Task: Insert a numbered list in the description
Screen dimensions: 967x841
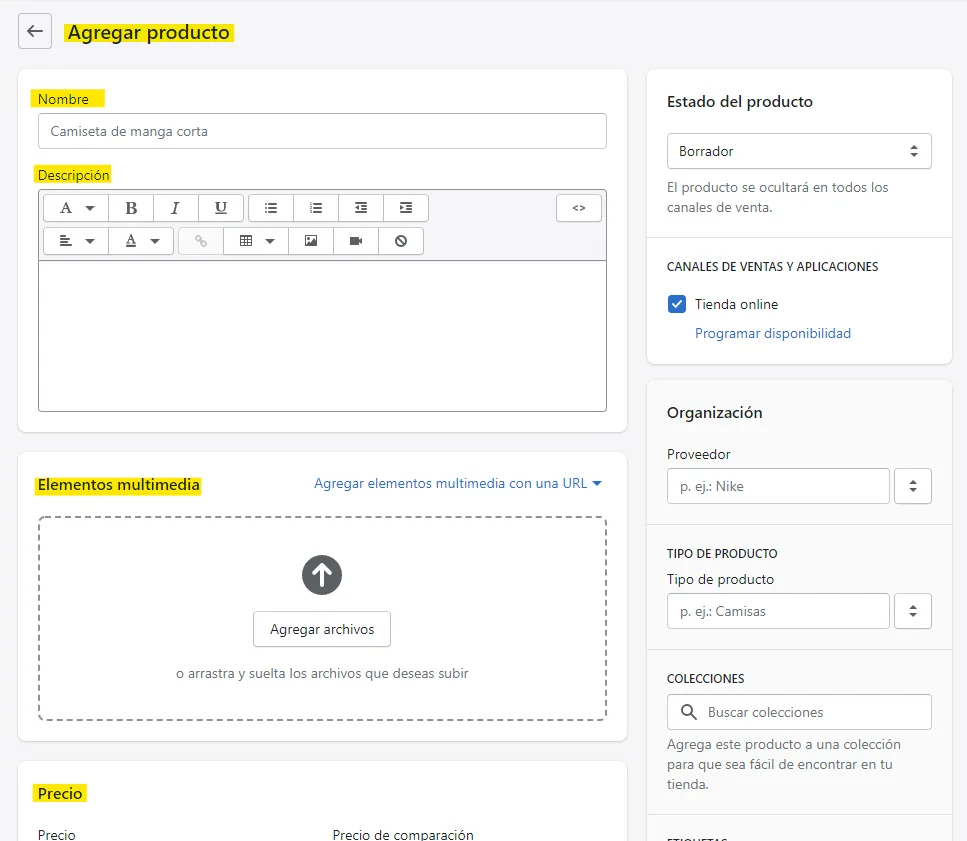Action: coord(316,207)
